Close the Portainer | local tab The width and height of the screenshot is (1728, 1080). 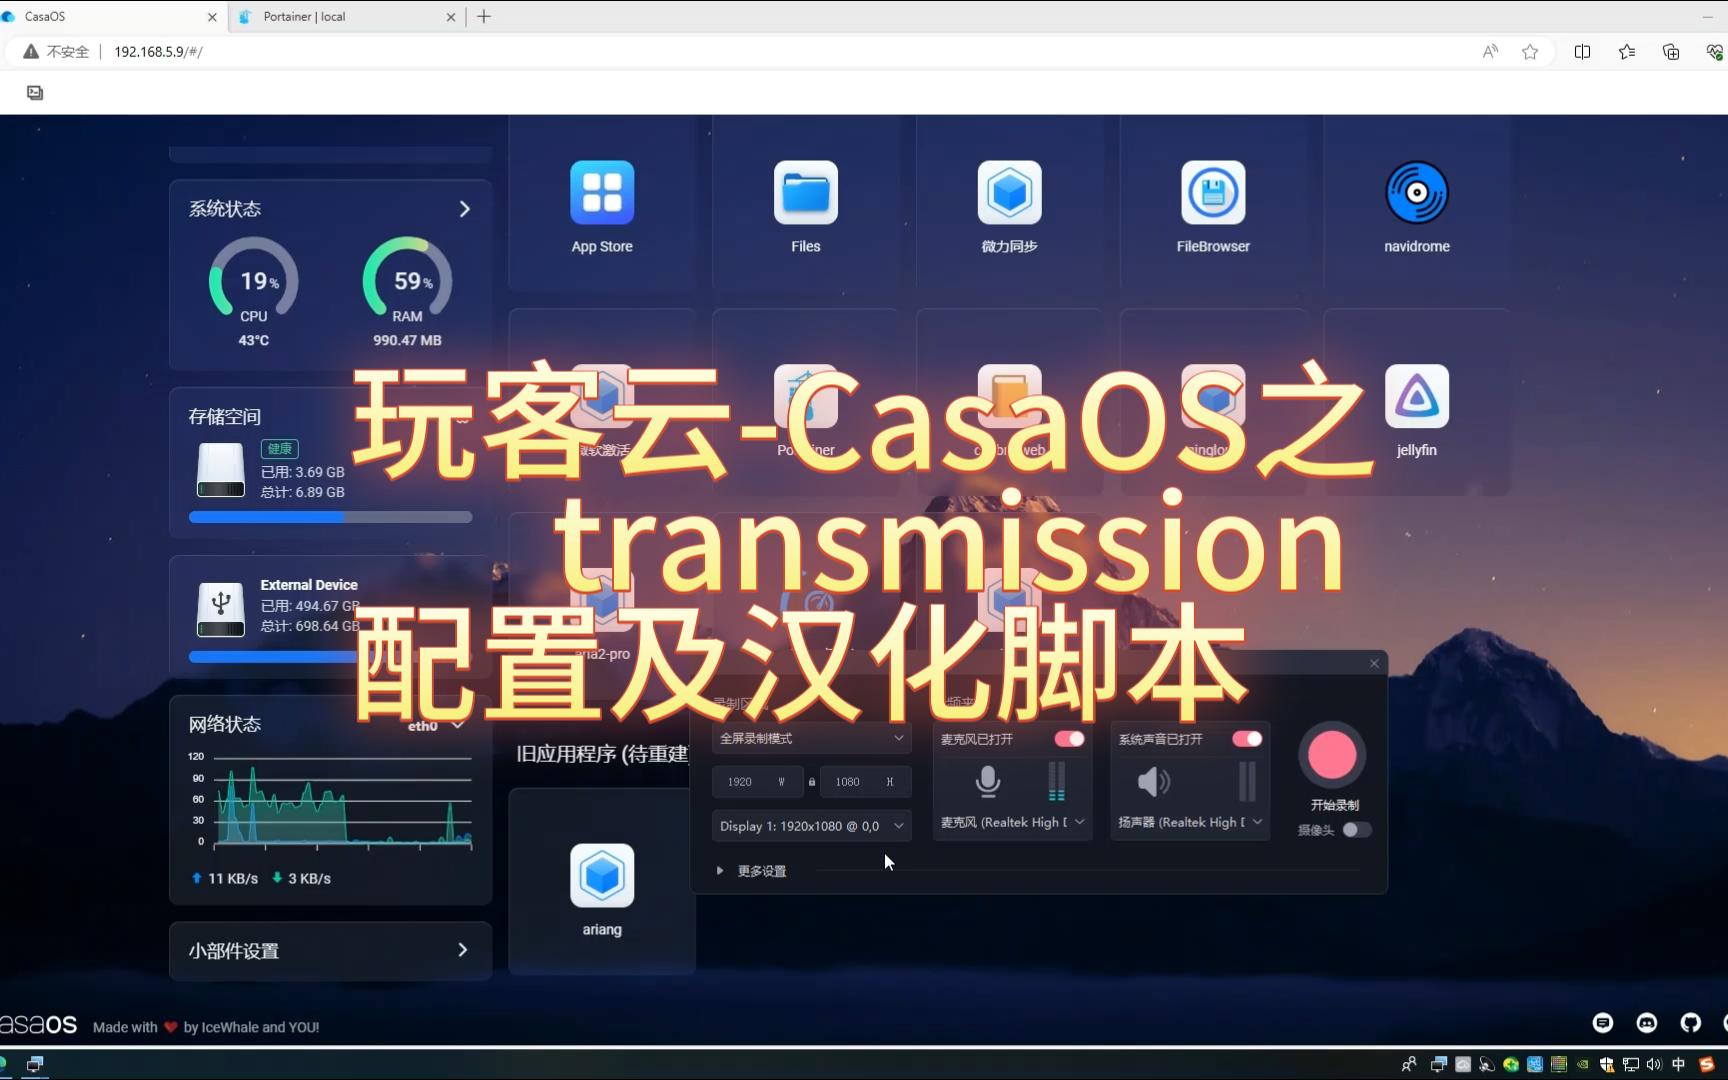click(450, 17)
